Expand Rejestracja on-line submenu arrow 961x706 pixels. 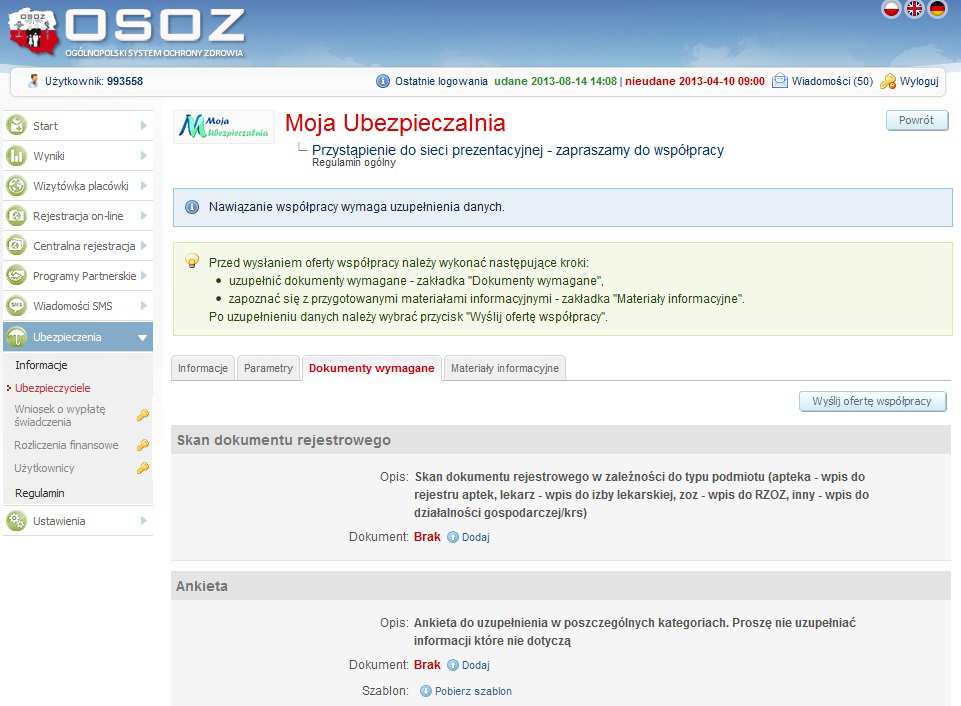point(143,216)
